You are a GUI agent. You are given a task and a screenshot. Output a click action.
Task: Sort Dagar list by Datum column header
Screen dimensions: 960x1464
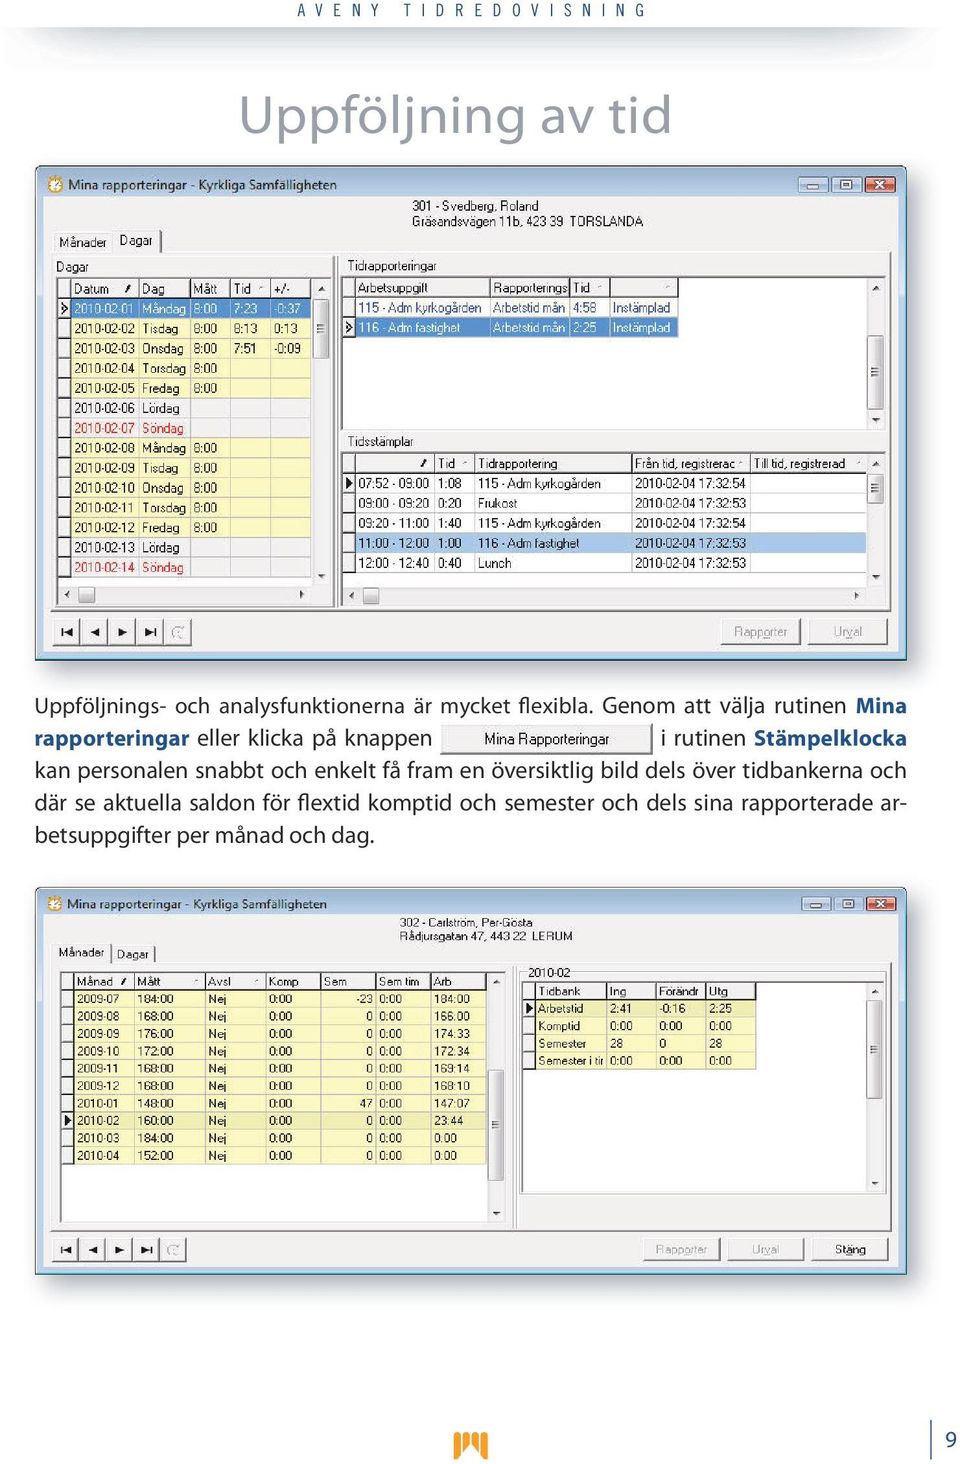[x=104, y=289]
